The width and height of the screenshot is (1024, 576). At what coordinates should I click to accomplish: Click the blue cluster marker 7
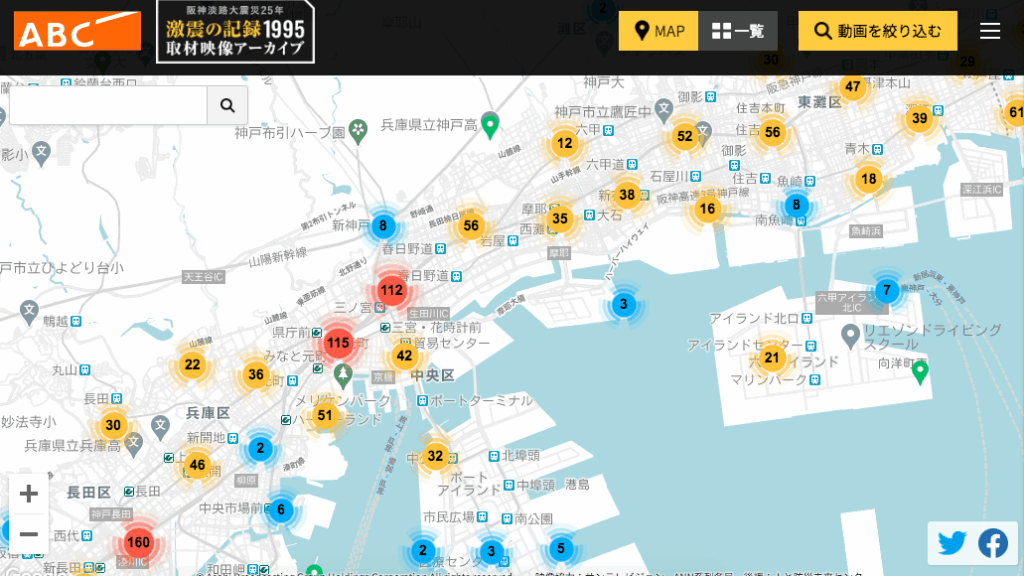[x=886, y=291]
